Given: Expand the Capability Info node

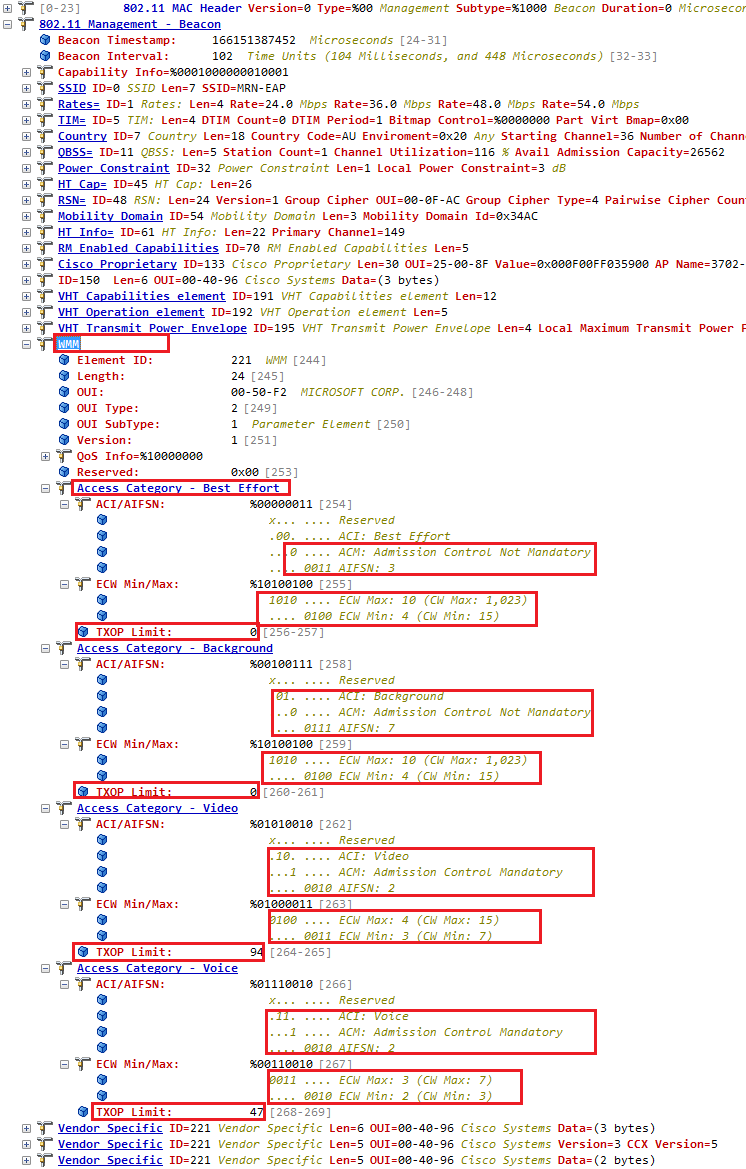Looking at the screenshot, I should [x=27, y=72].
